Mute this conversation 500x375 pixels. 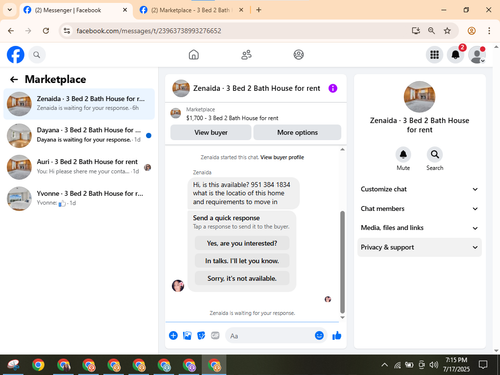pyautogui.click(x=403, y=154)
